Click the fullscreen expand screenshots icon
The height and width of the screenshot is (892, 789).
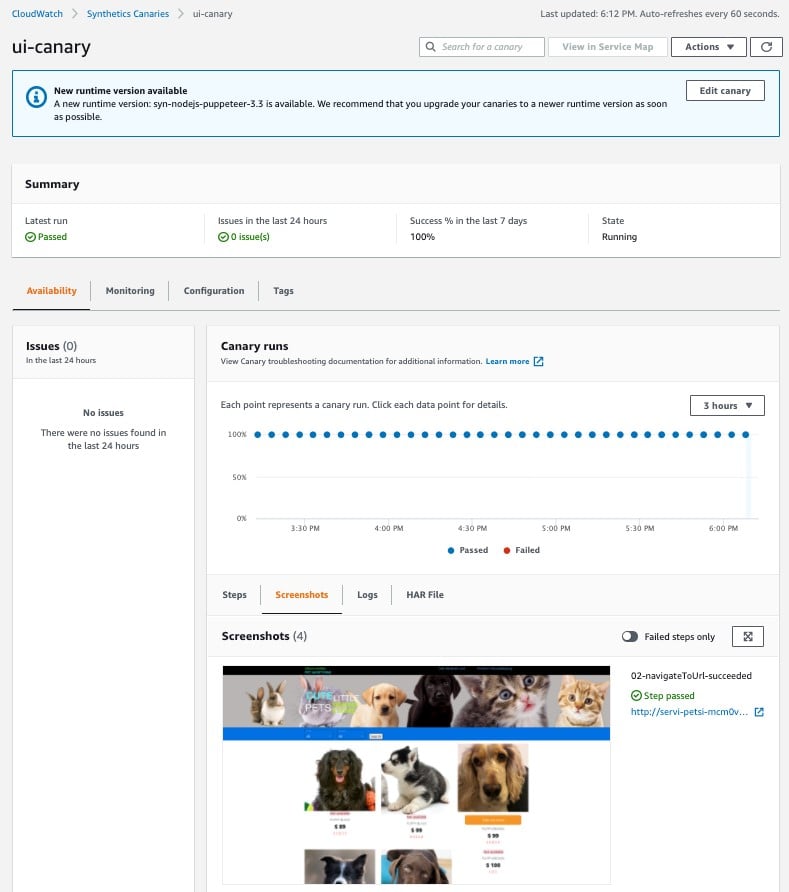pos(748,636)
